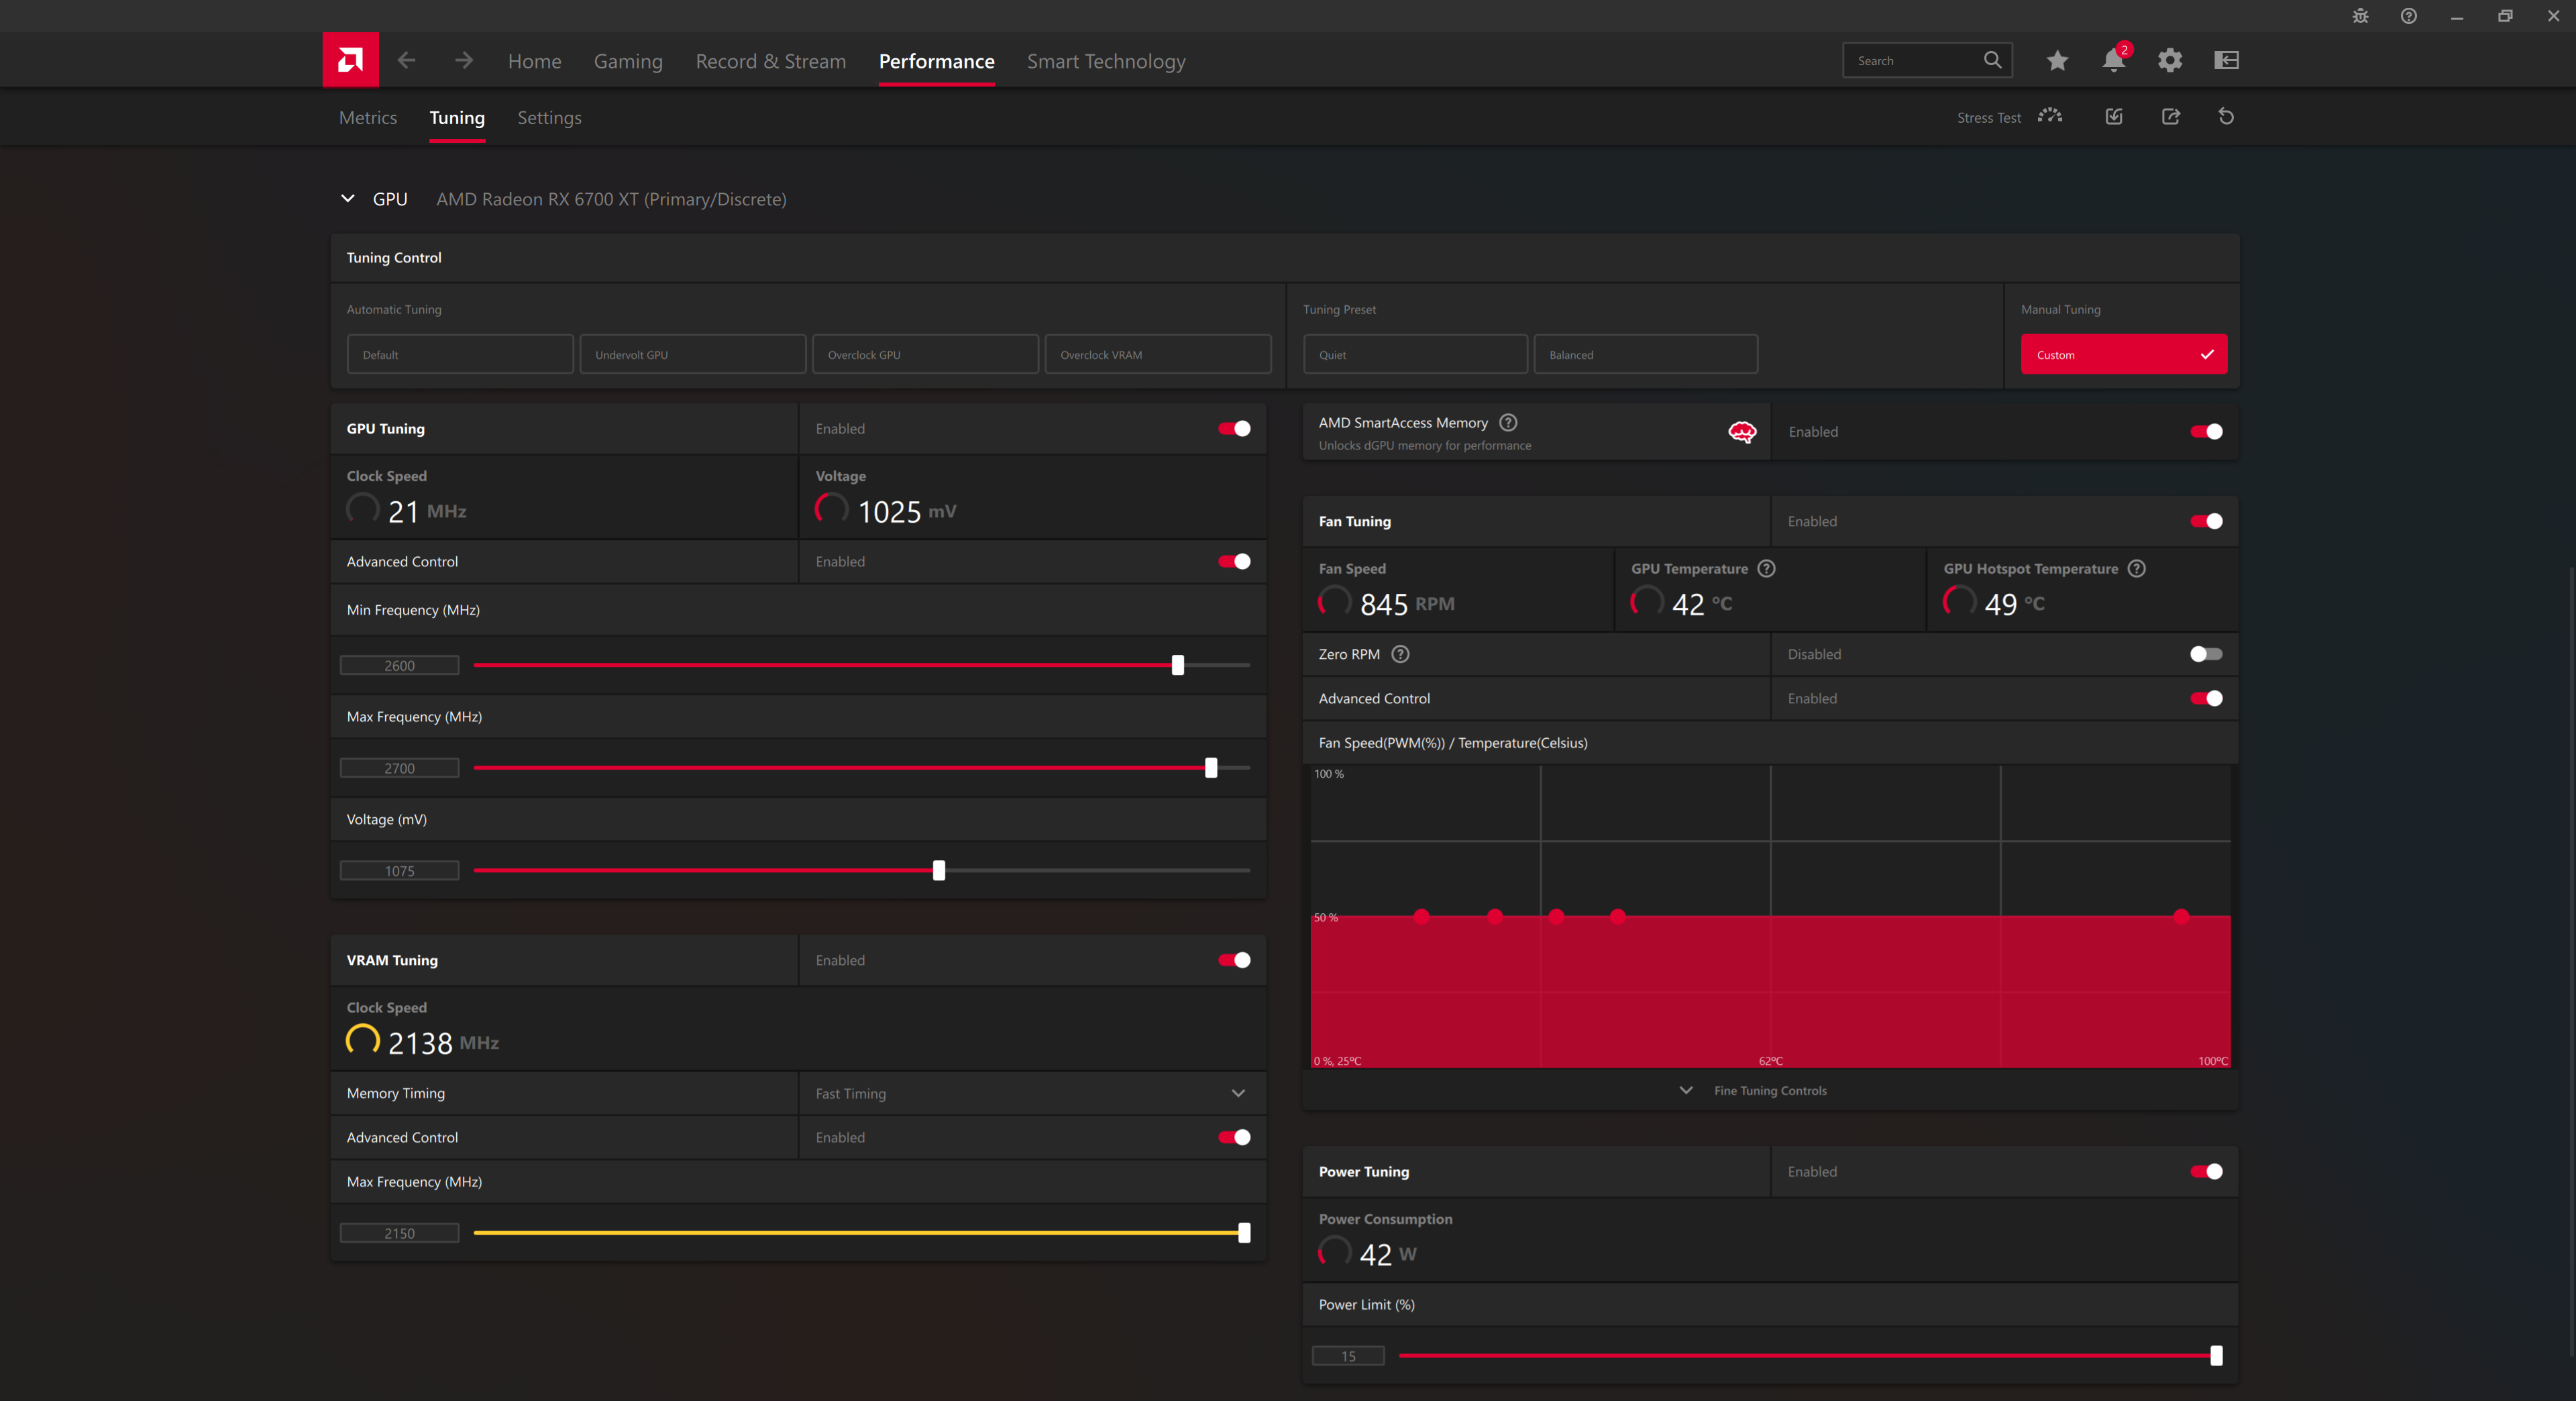
Task: Toggle VRAM Advanced Control switch
Action: pyautogui.click(x=1234, y=1137)
